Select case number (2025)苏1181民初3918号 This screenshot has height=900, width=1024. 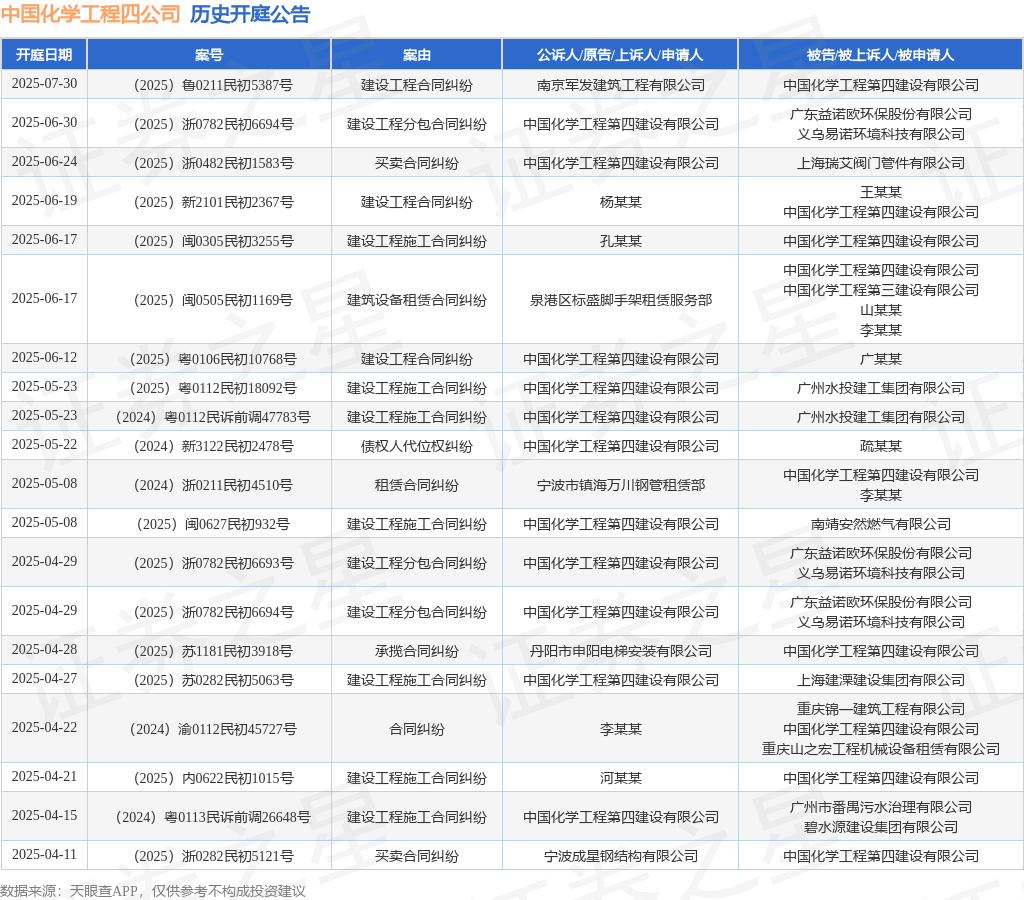pos(214,652)
